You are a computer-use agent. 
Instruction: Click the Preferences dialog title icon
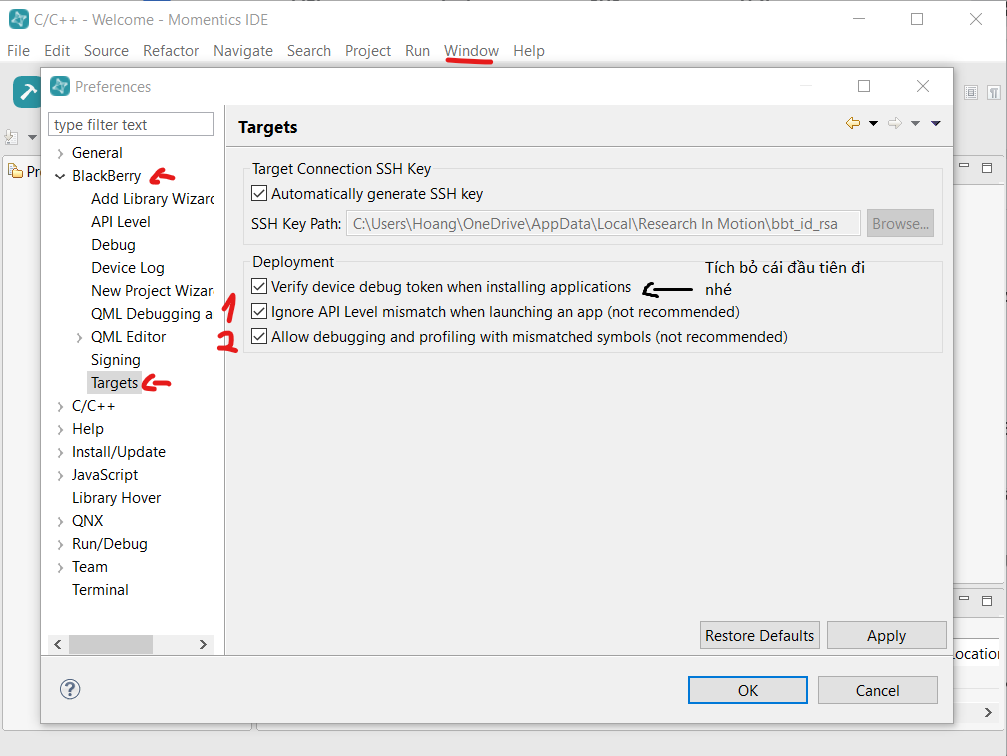60,86
